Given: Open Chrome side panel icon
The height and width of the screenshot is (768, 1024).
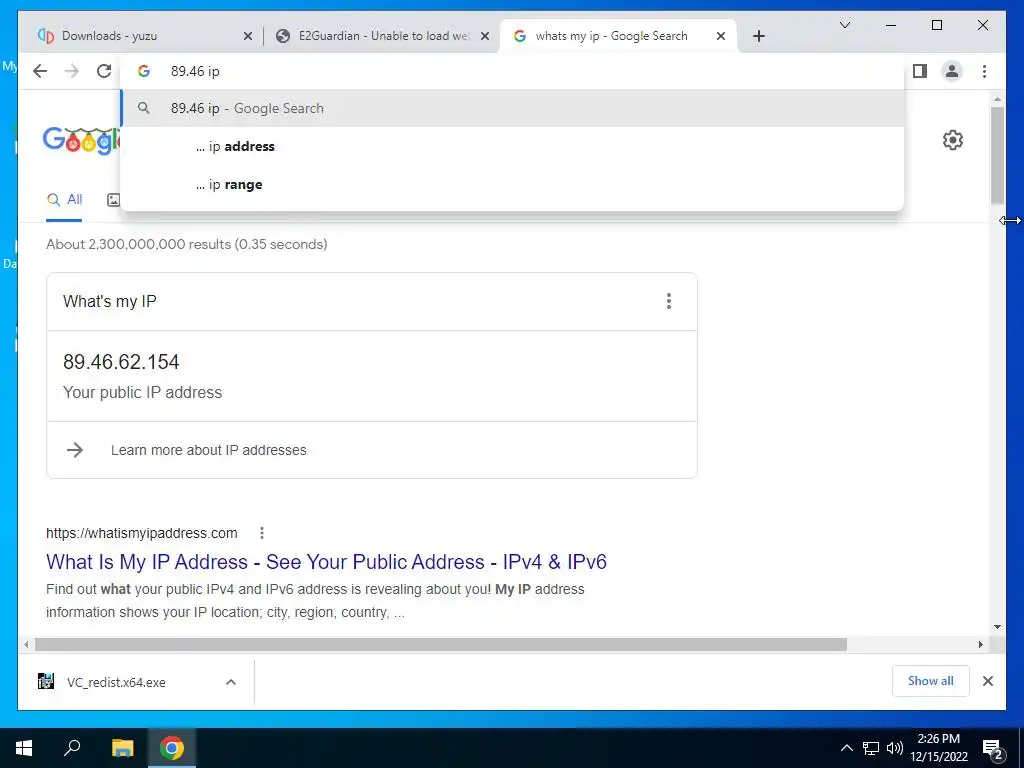Looking at the screenshot, I should click(x=920, y=71).
